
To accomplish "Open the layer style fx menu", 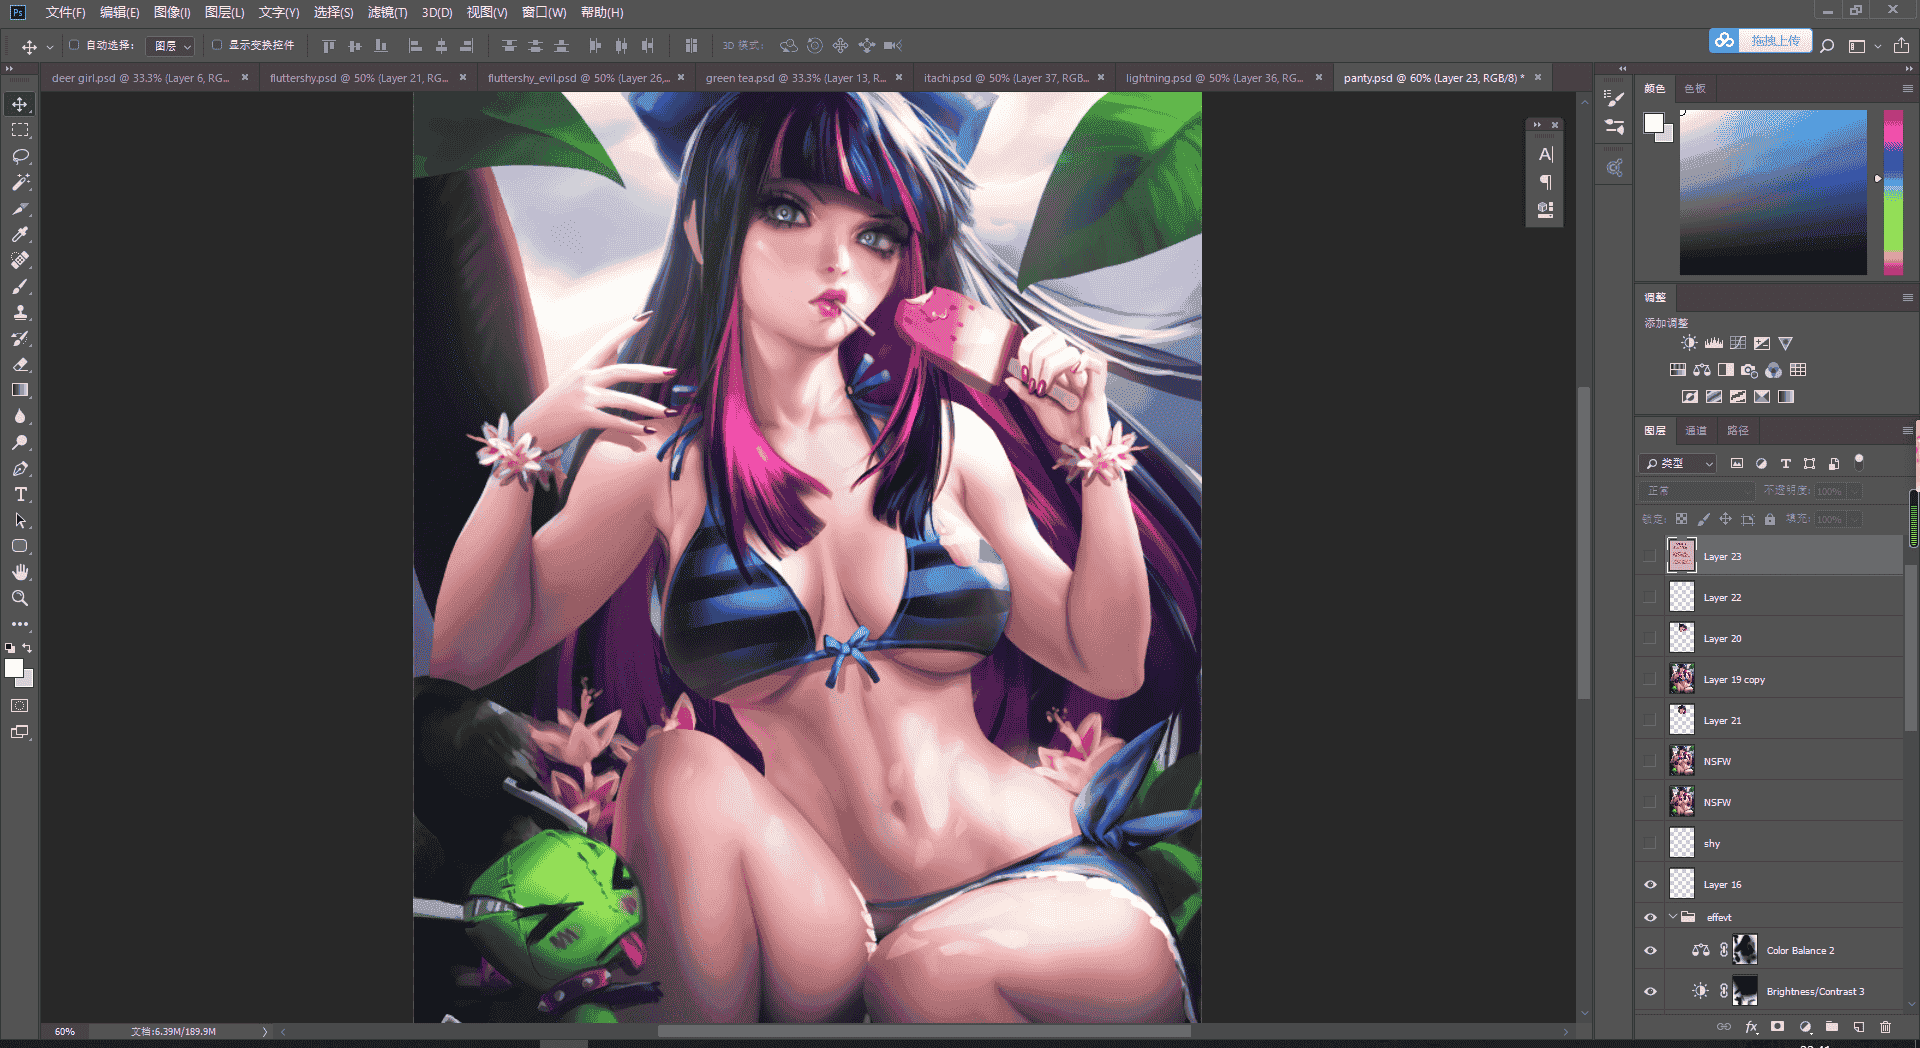I will pos(1751,1027).
